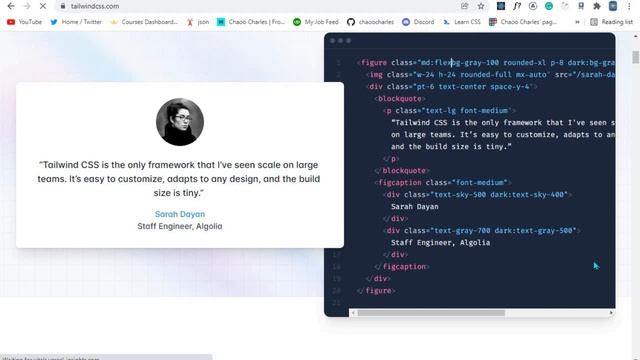Viewport: 640px width, 360px height.
Task: Click the browser forward arrow
Action: [27, 6]
